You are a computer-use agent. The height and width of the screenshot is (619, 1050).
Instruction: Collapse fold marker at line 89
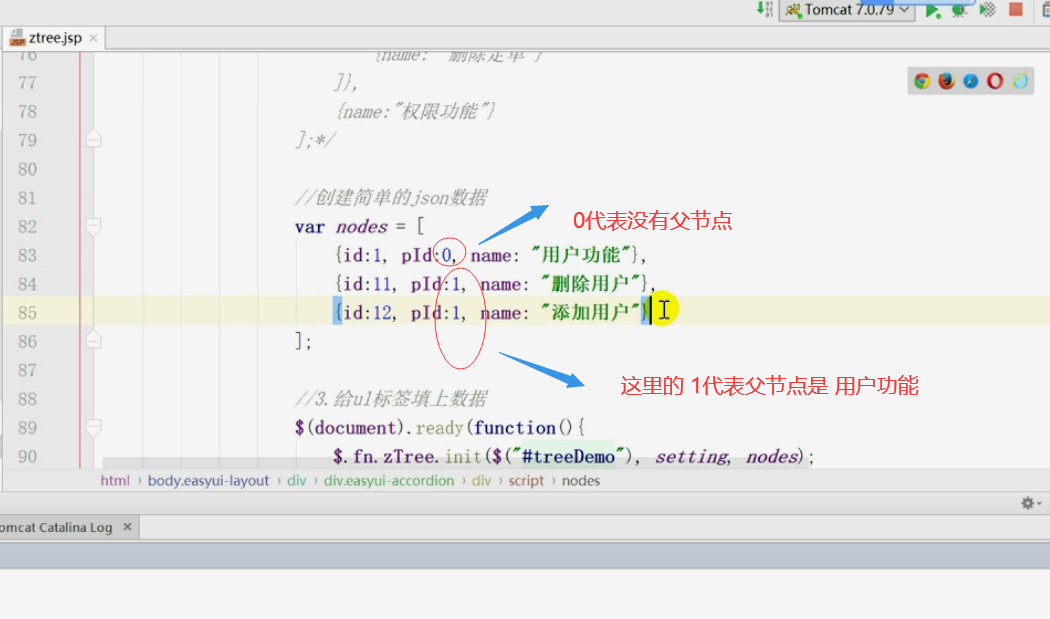[94, 427]
